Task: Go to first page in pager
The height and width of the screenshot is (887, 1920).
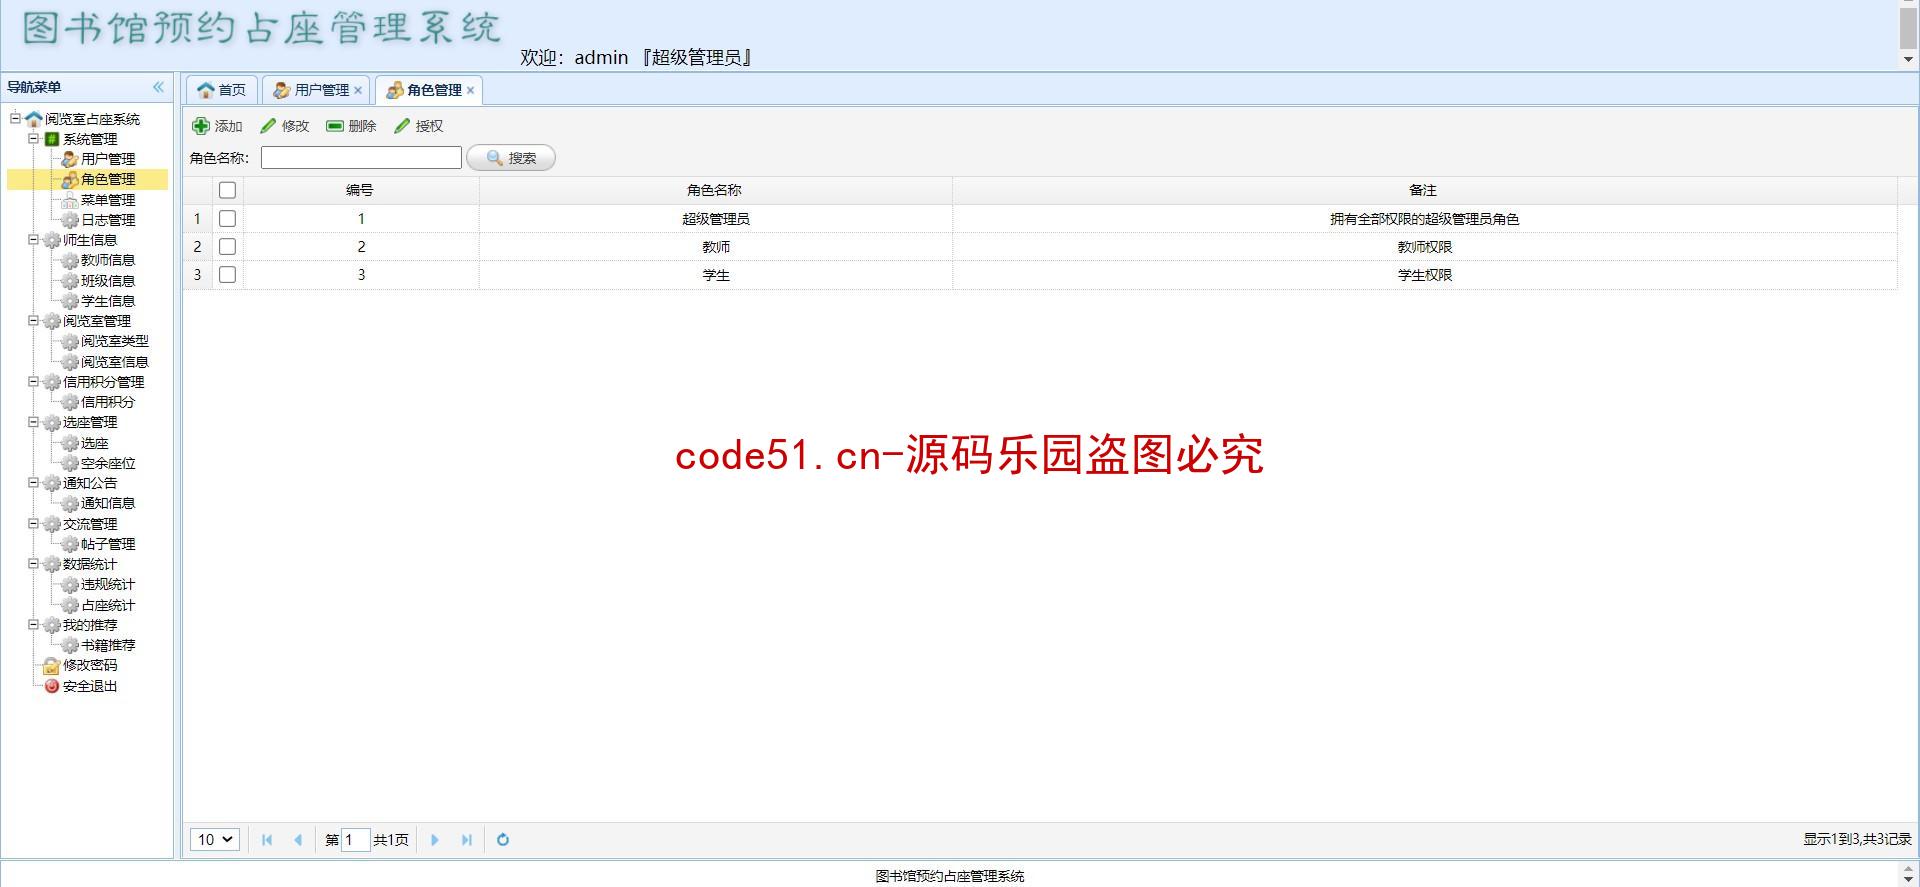Action: (x=267, y=840)
